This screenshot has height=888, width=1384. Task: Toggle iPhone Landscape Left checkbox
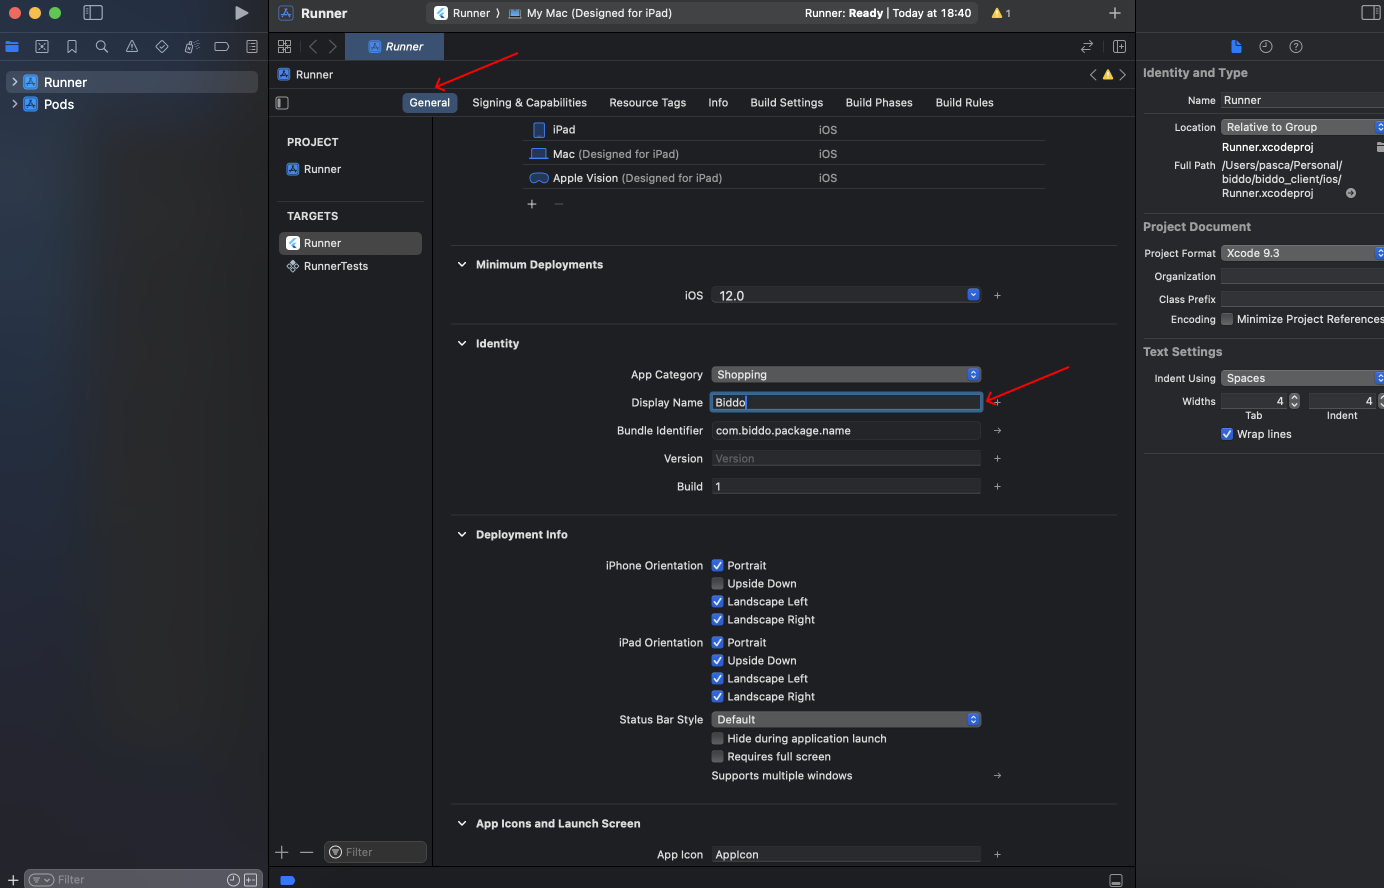coord(717,602)
